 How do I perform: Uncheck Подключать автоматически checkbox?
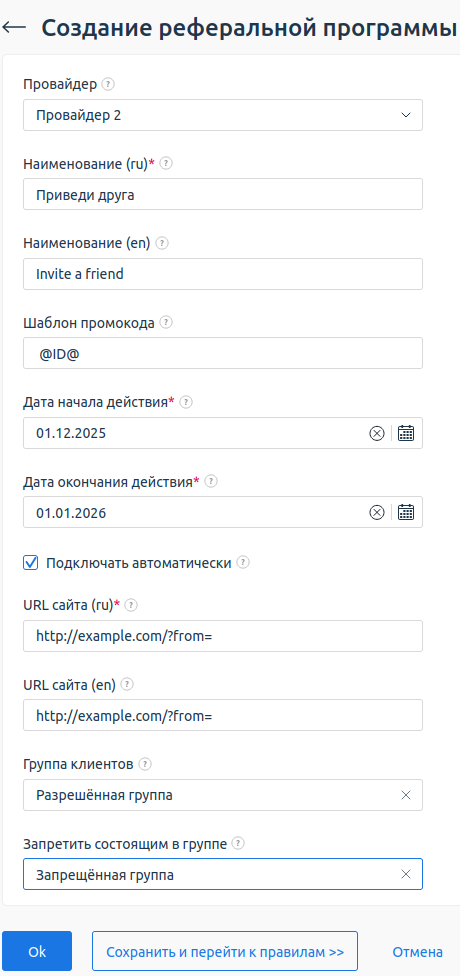(x=31, y=563)
